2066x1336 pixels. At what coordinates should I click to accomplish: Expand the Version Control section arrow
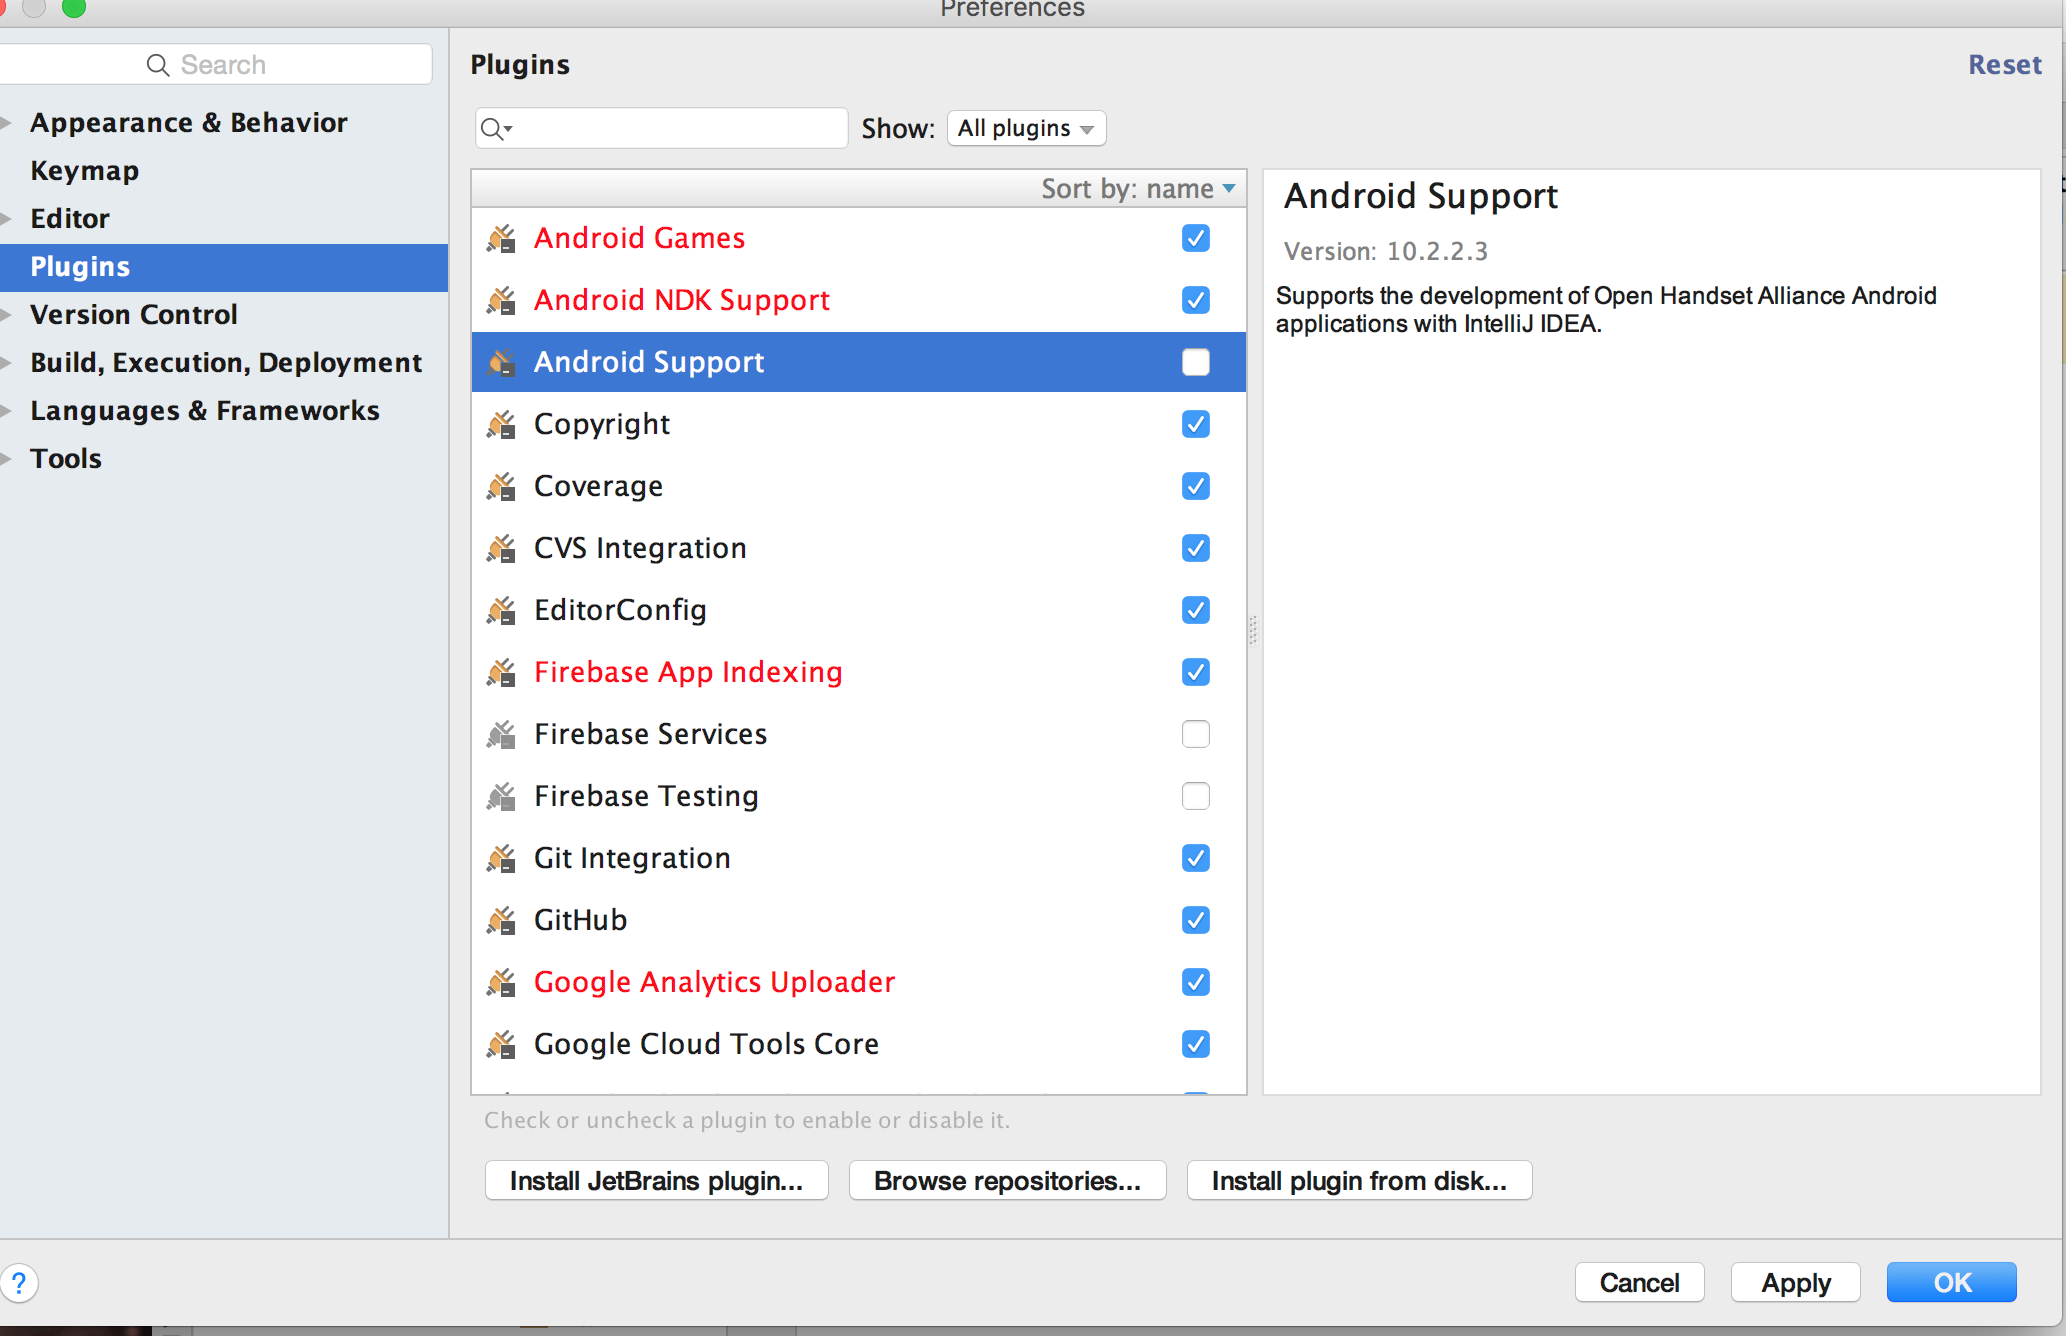(6, 315)
